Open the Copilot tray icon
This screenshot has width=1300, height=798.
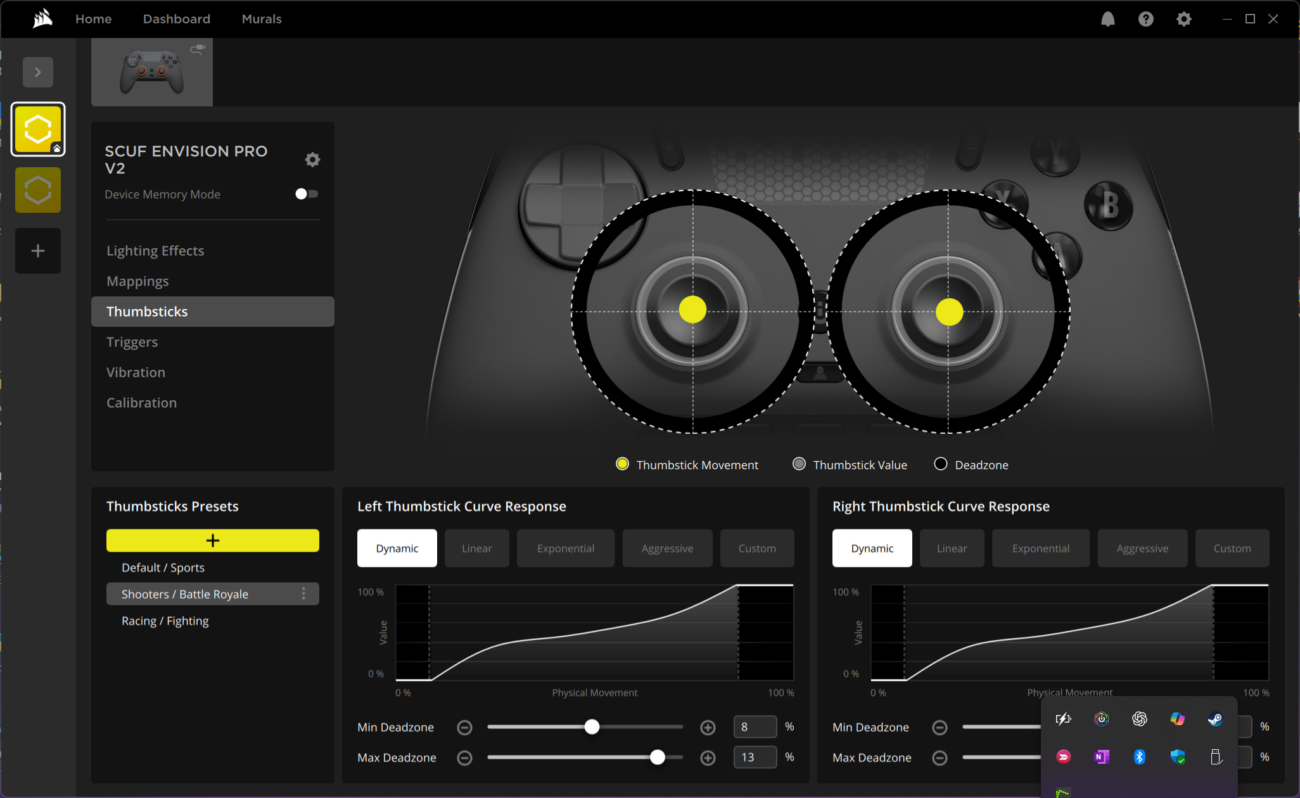click(x=1177, y=719)
